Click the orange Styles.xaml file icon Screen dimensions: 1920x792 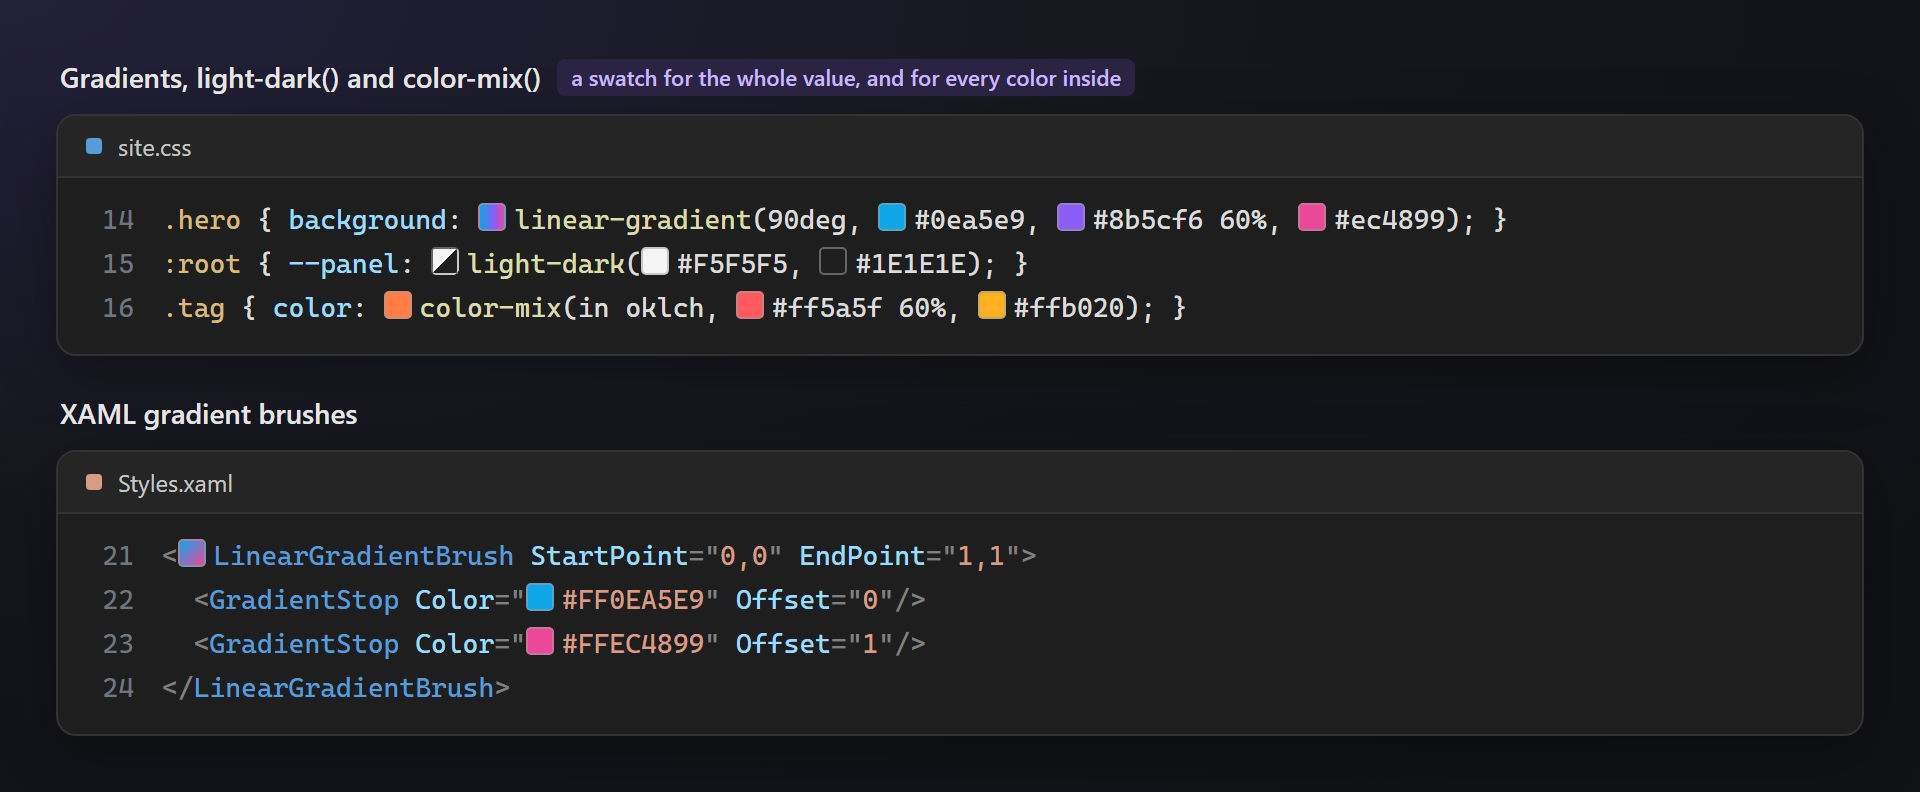(x=94, y=482)
